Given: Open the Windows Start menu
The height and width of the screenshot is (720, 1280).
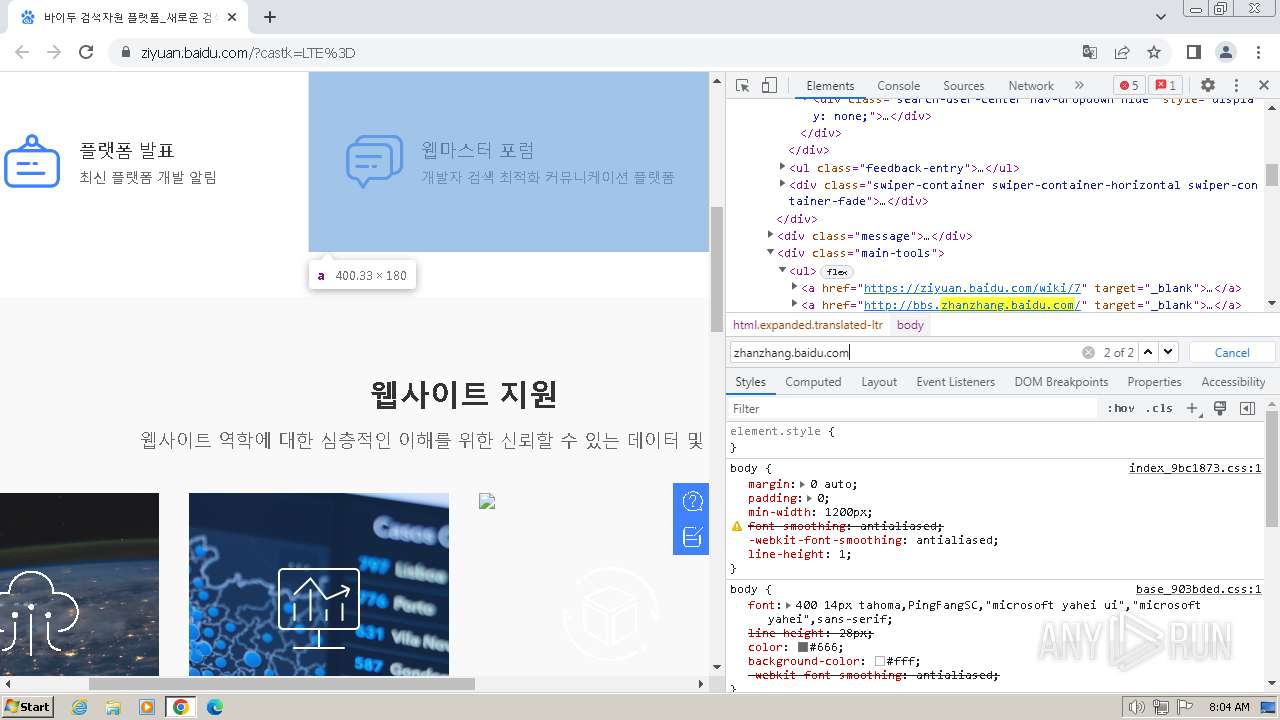Looking at the screenshot, I should pyautogui.click(x=27, y=706).
